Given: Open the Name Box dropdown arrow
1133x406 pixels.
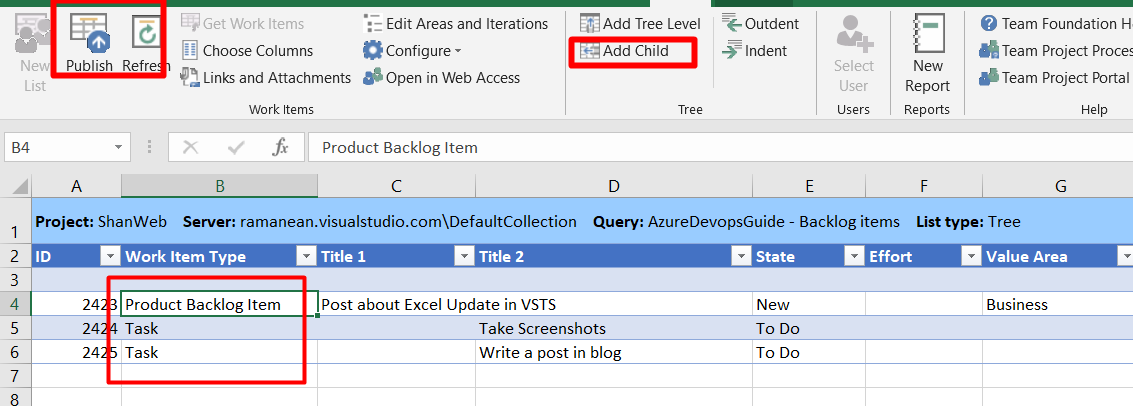Looking at the screenshot, I should coord(119,147).
